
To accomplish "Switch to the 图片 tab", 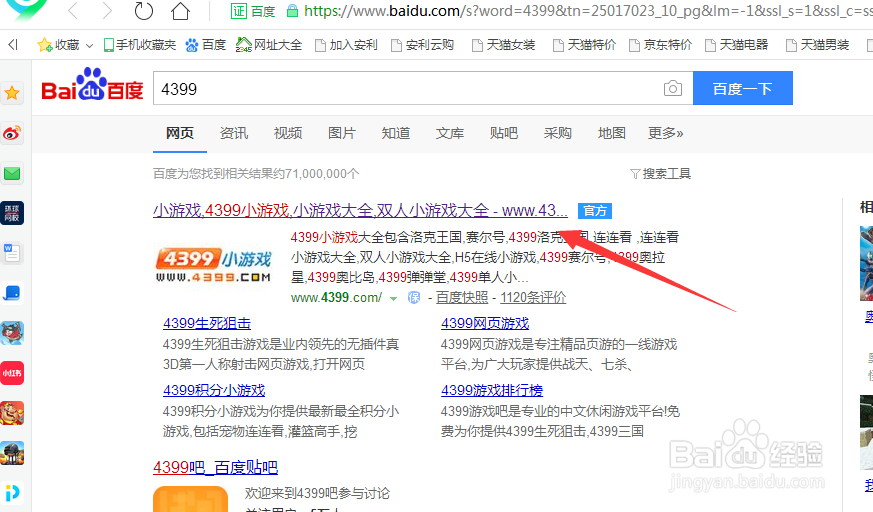I will click(342, 133).
